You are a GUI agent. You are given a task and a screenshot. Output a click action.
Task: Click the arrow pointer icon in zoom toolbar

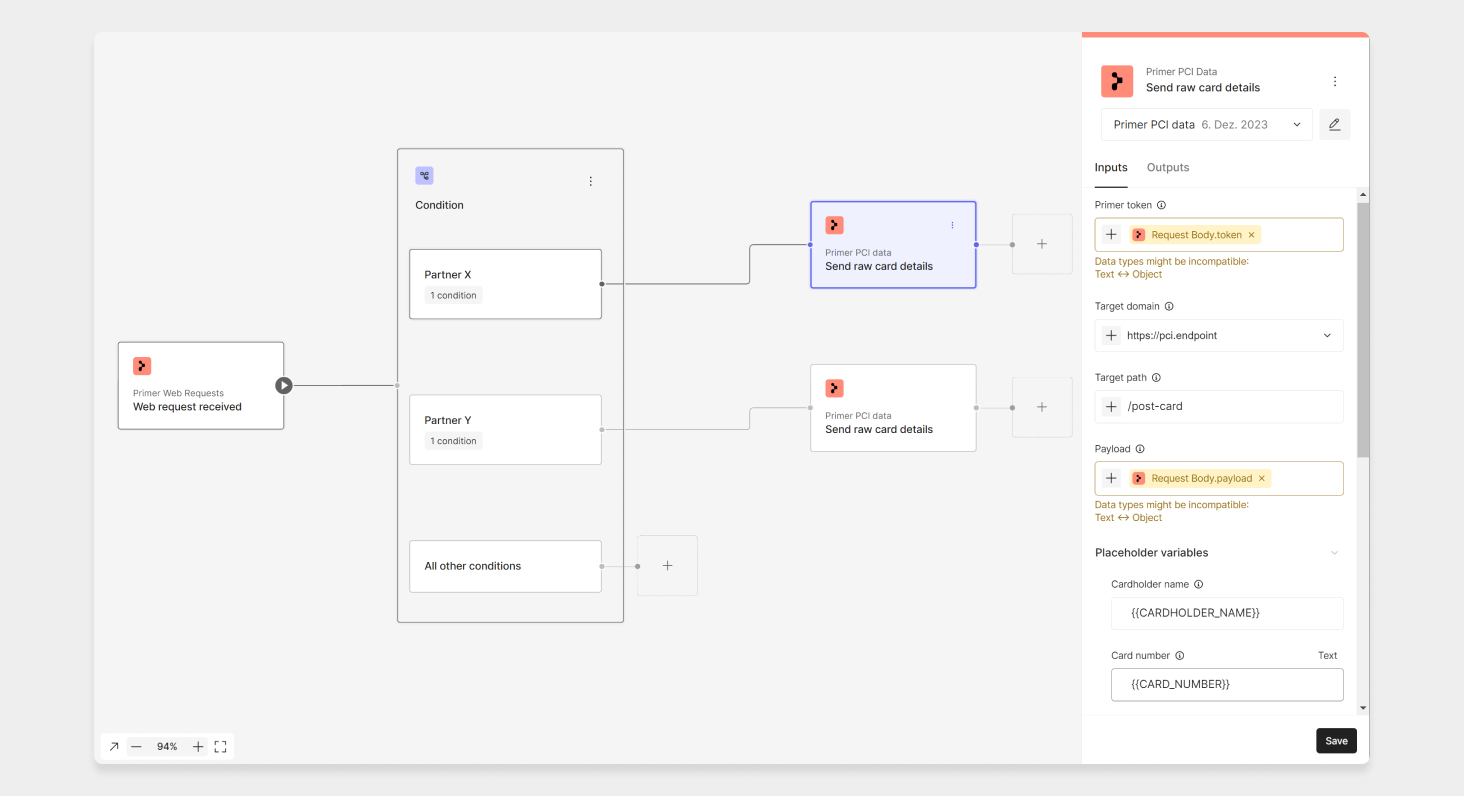pos(114,746)
